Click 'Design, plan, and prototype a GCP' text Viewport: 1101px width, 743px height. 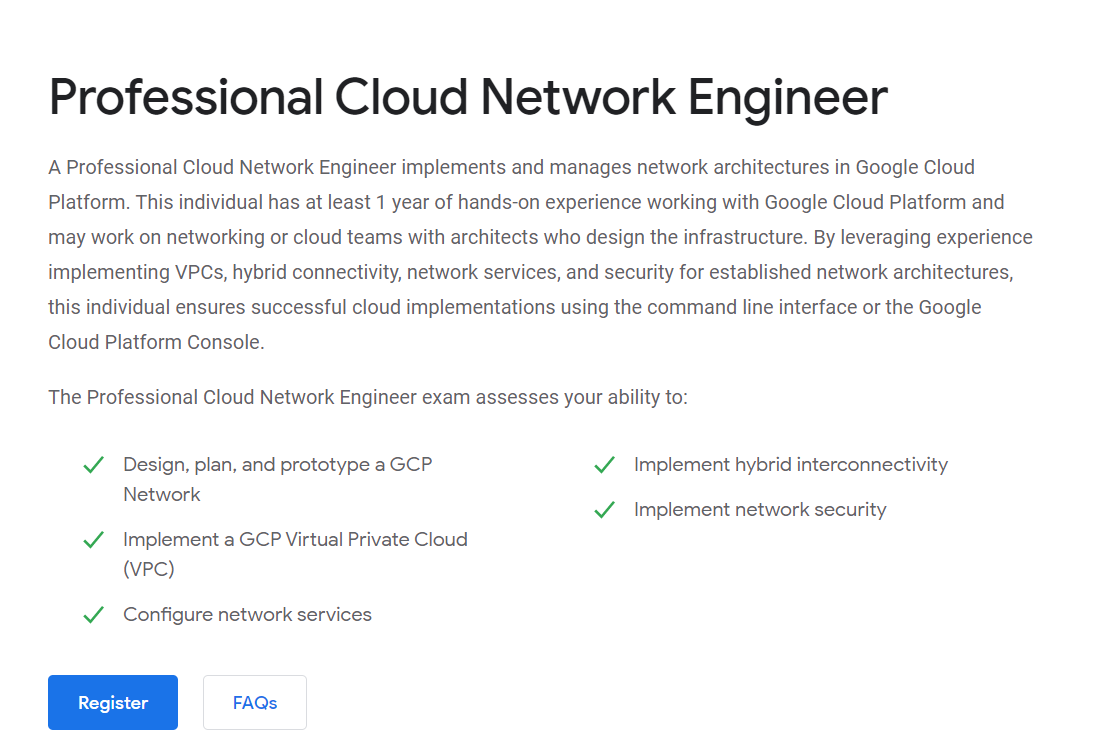click(x=277, y=464)
